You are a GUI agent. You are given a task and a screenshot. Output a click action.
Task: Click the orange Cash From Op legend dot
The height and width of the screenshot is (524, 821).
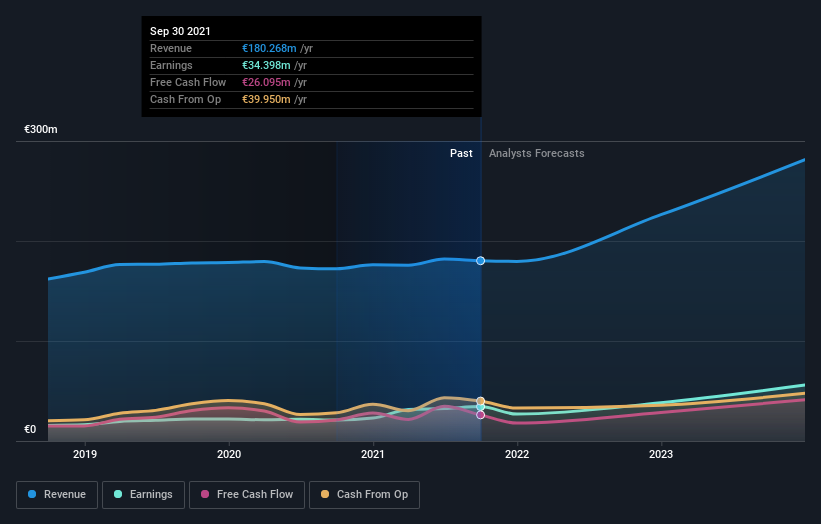325,494
